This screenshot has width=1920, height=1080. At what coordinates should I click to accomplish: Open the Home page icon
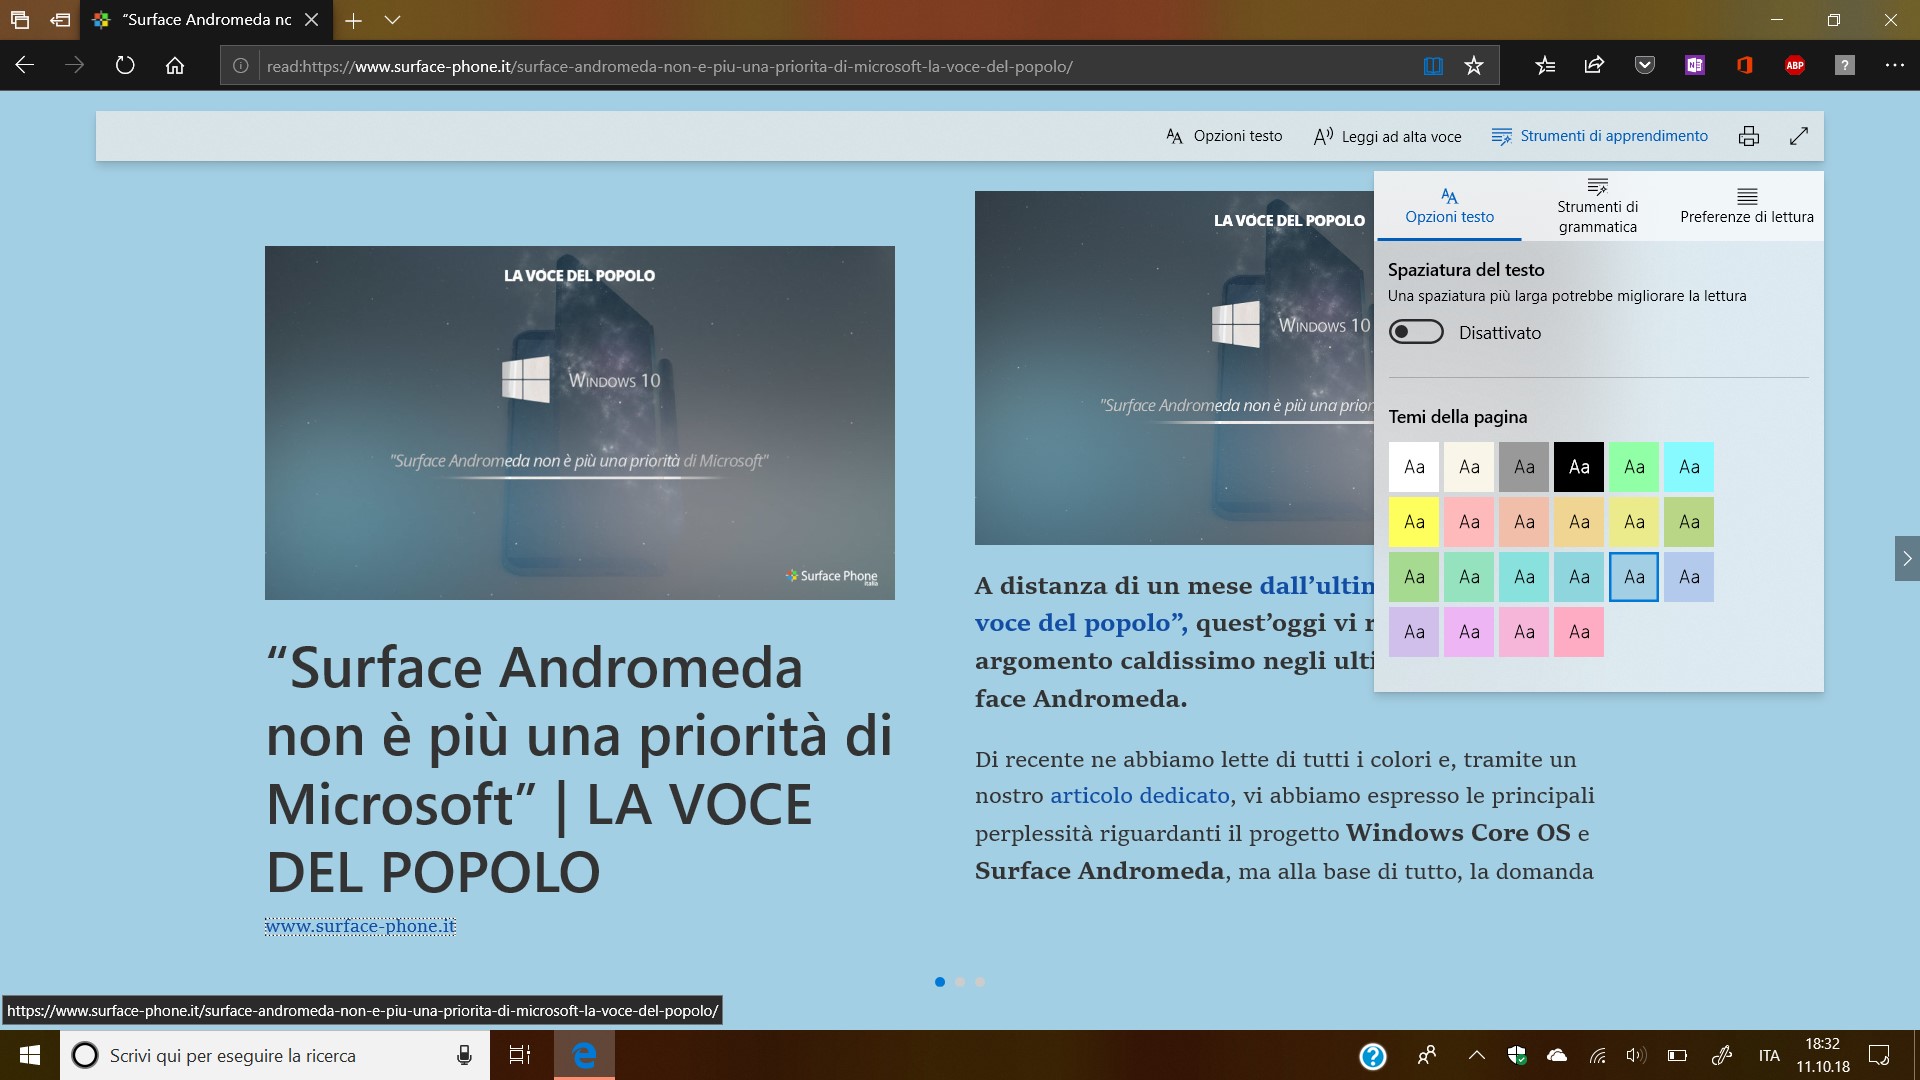(x=175, y=65)
